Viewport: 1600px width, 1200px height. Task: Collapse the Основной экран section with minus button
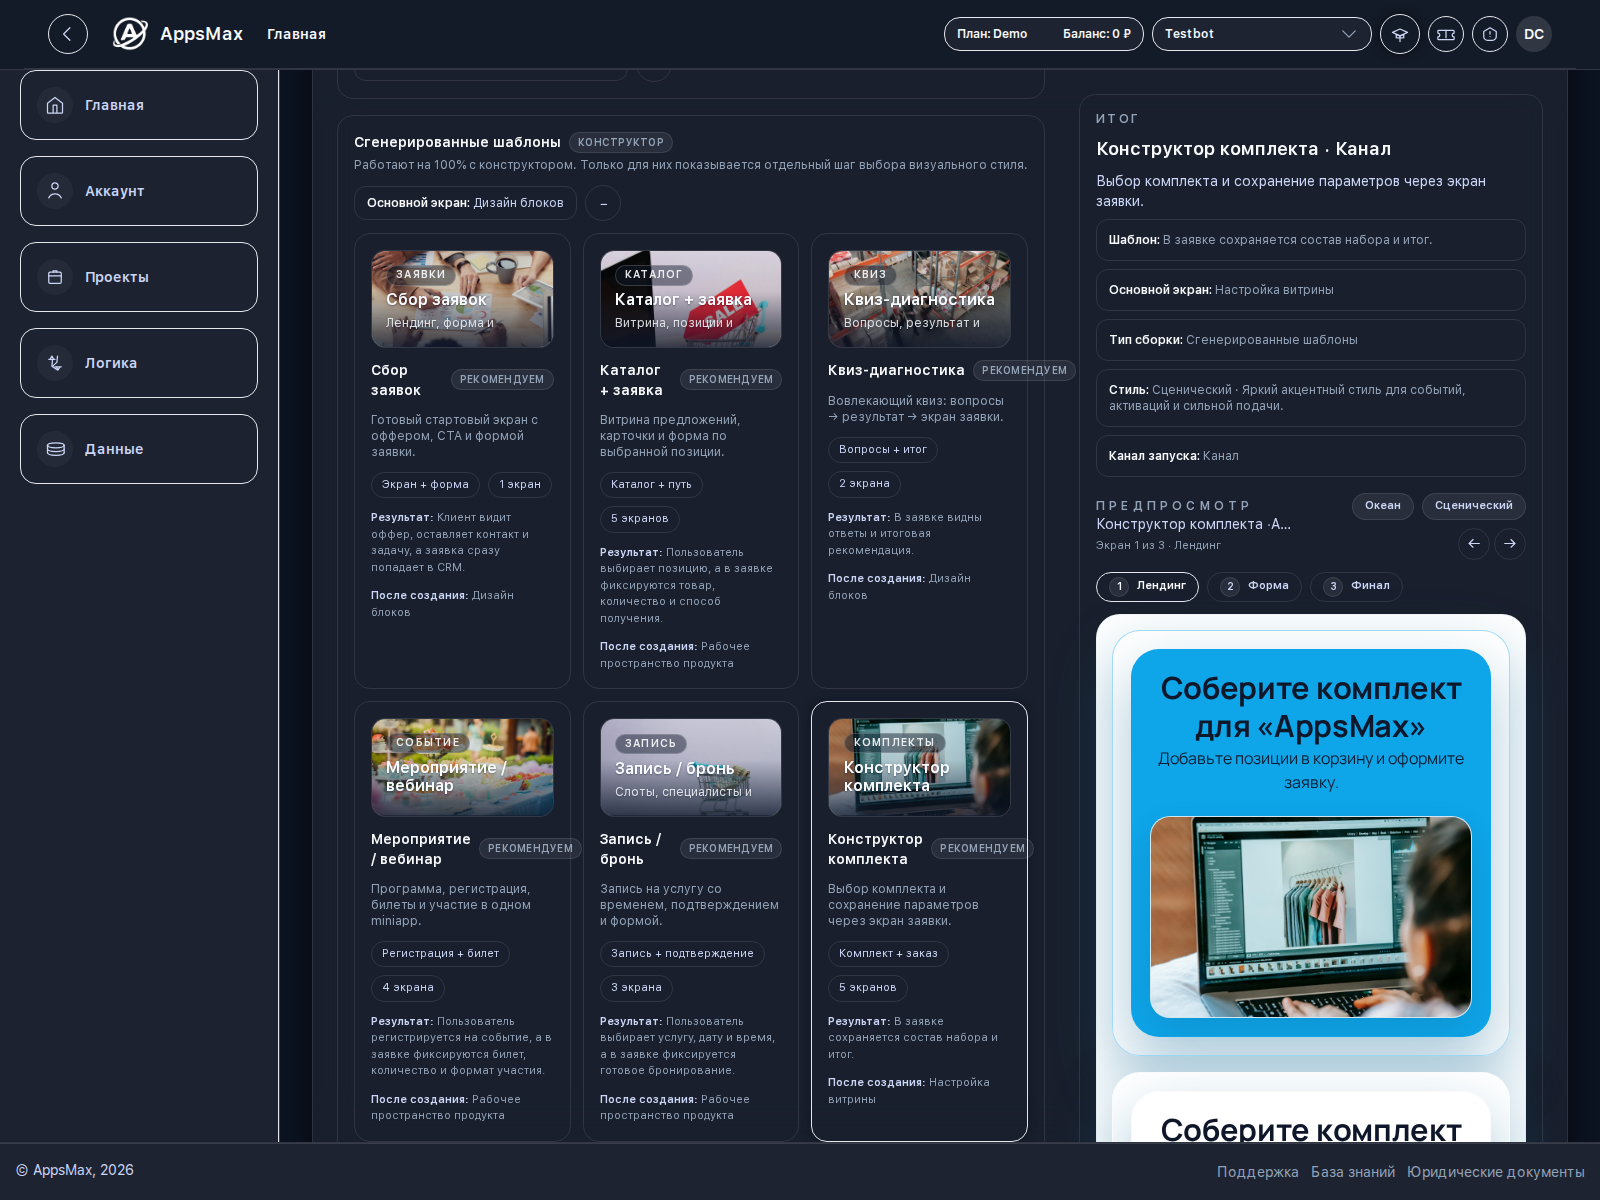[x=603, y=203]
